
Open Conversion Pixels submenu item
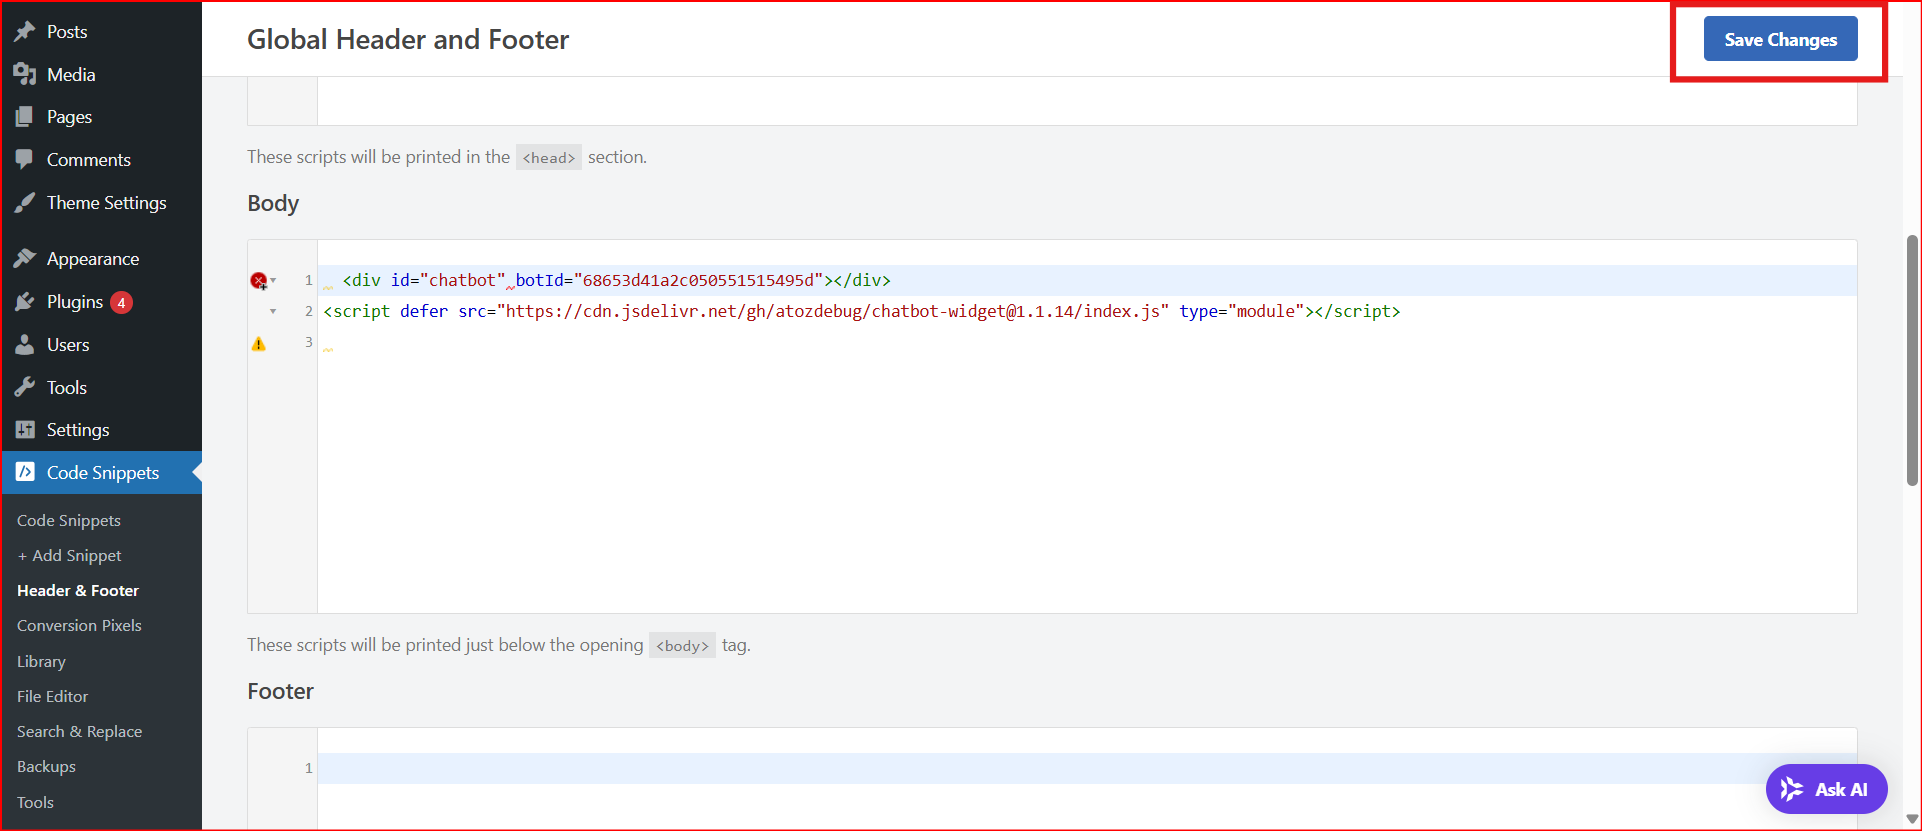(79, 626)
